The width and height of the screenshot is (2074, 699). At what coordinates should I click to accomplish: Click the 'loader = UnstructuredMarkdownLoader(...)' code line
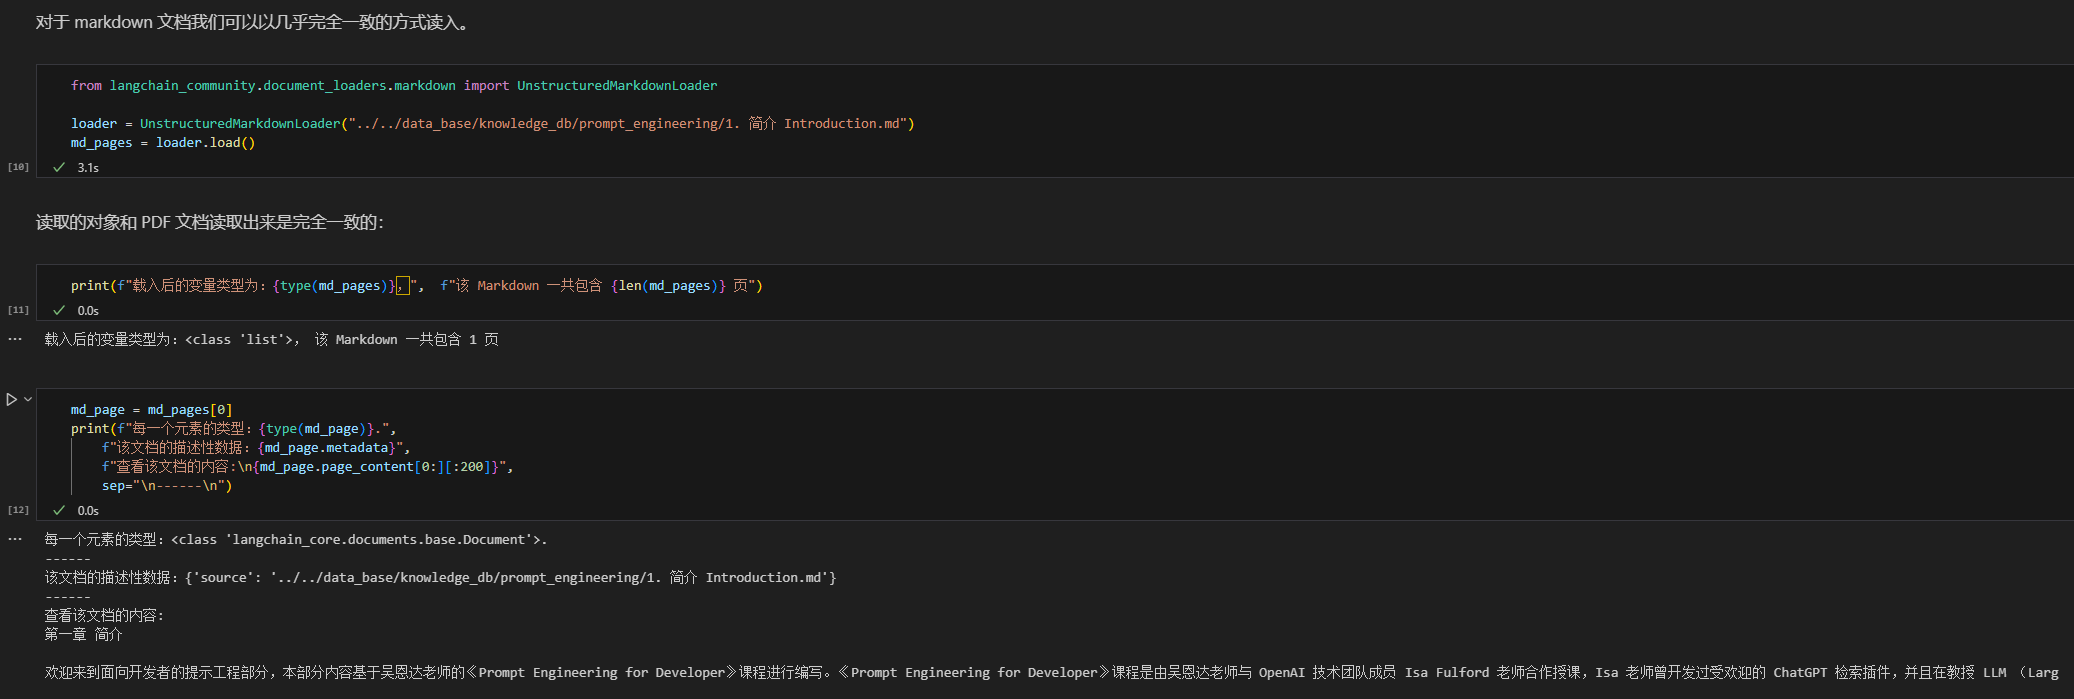click(x=493, y=124)
